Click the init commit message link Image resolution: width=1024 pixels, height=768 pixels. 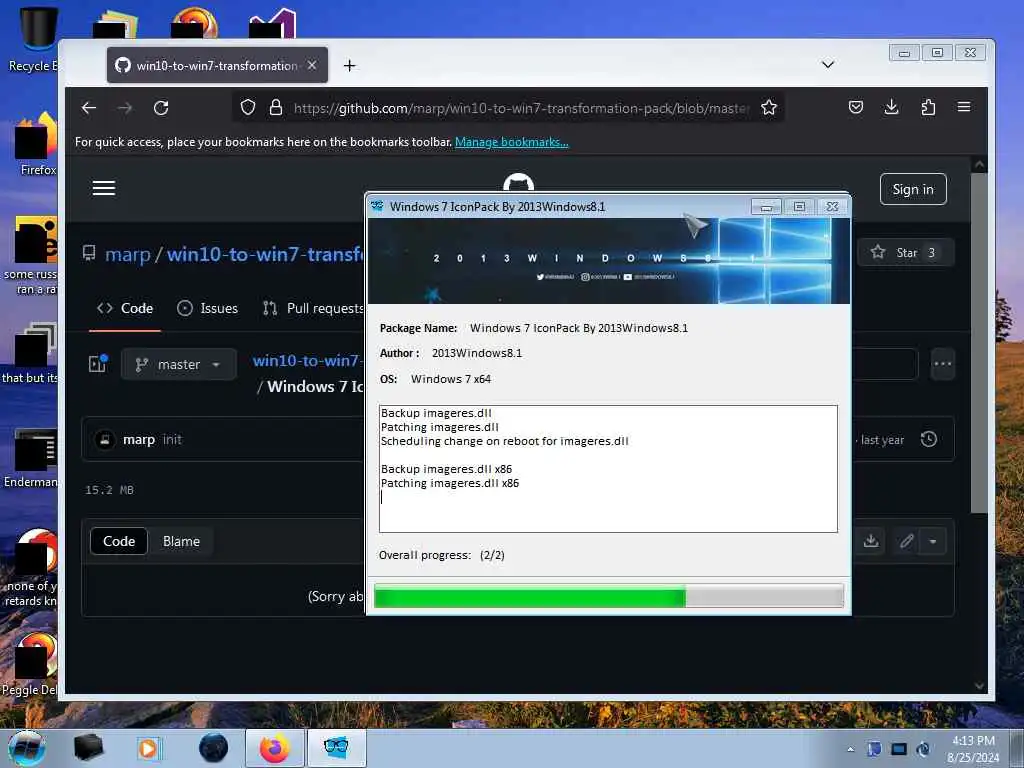[172, 440]
